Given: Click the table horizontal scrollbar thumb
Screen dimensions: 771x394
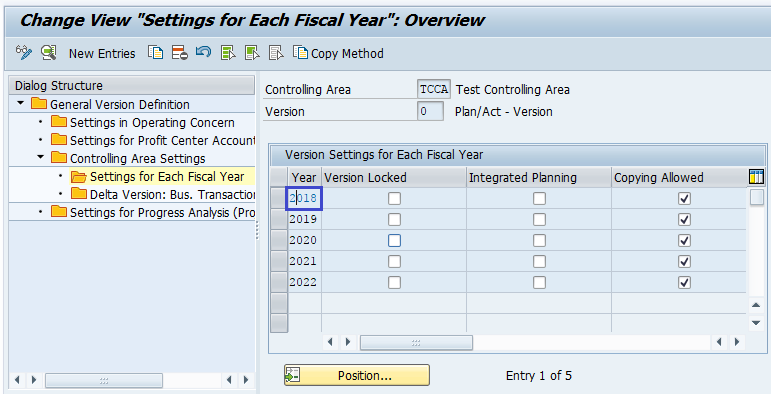Looking at the screenshot, I should click(416, 342).
